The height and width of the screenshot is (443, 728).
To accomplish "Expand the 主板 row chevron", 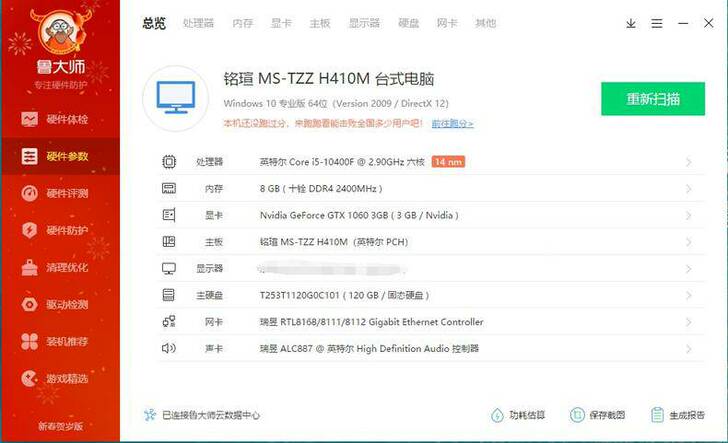I will [x=689, y=242].
